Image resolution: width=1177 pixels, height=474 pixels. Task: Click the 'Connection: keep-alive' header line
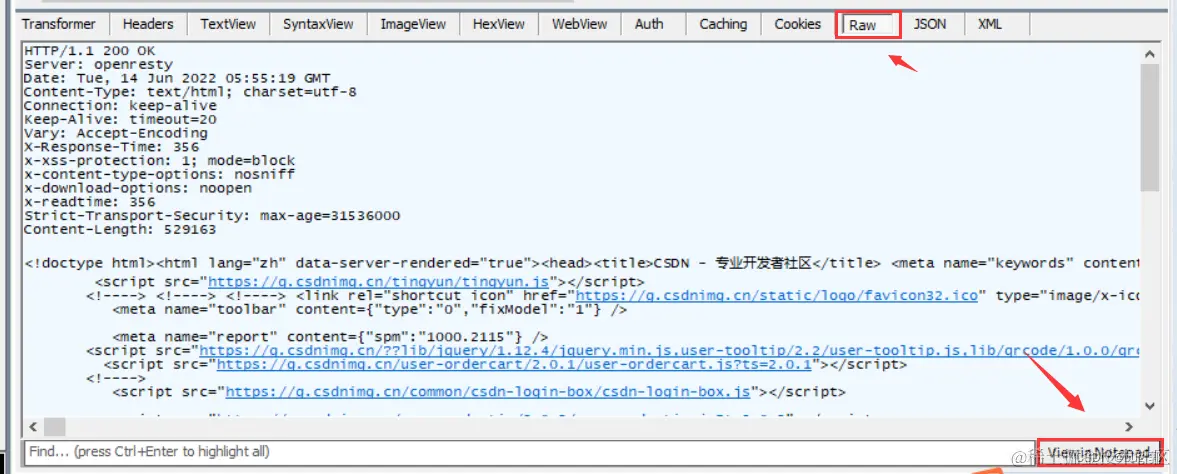pyautogui.click(x=120, y=106)
